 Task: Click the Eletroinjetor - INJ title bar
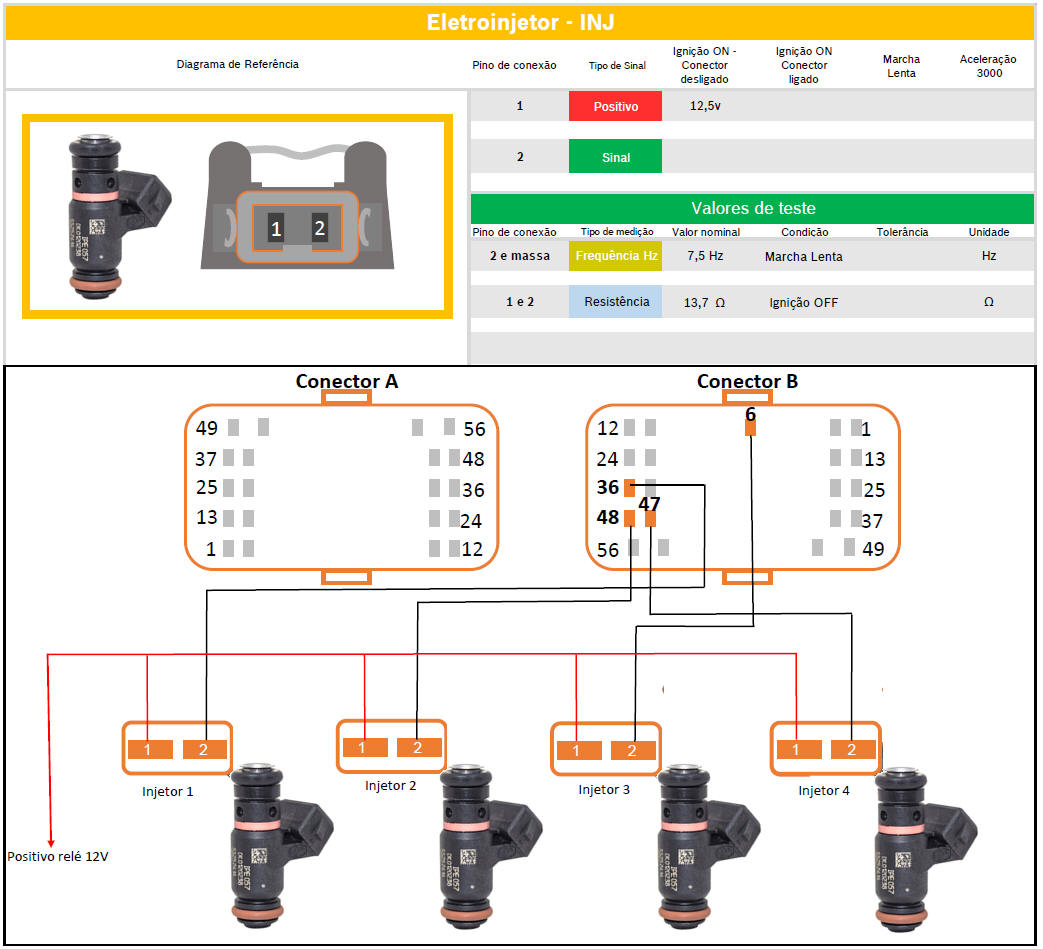520,22
